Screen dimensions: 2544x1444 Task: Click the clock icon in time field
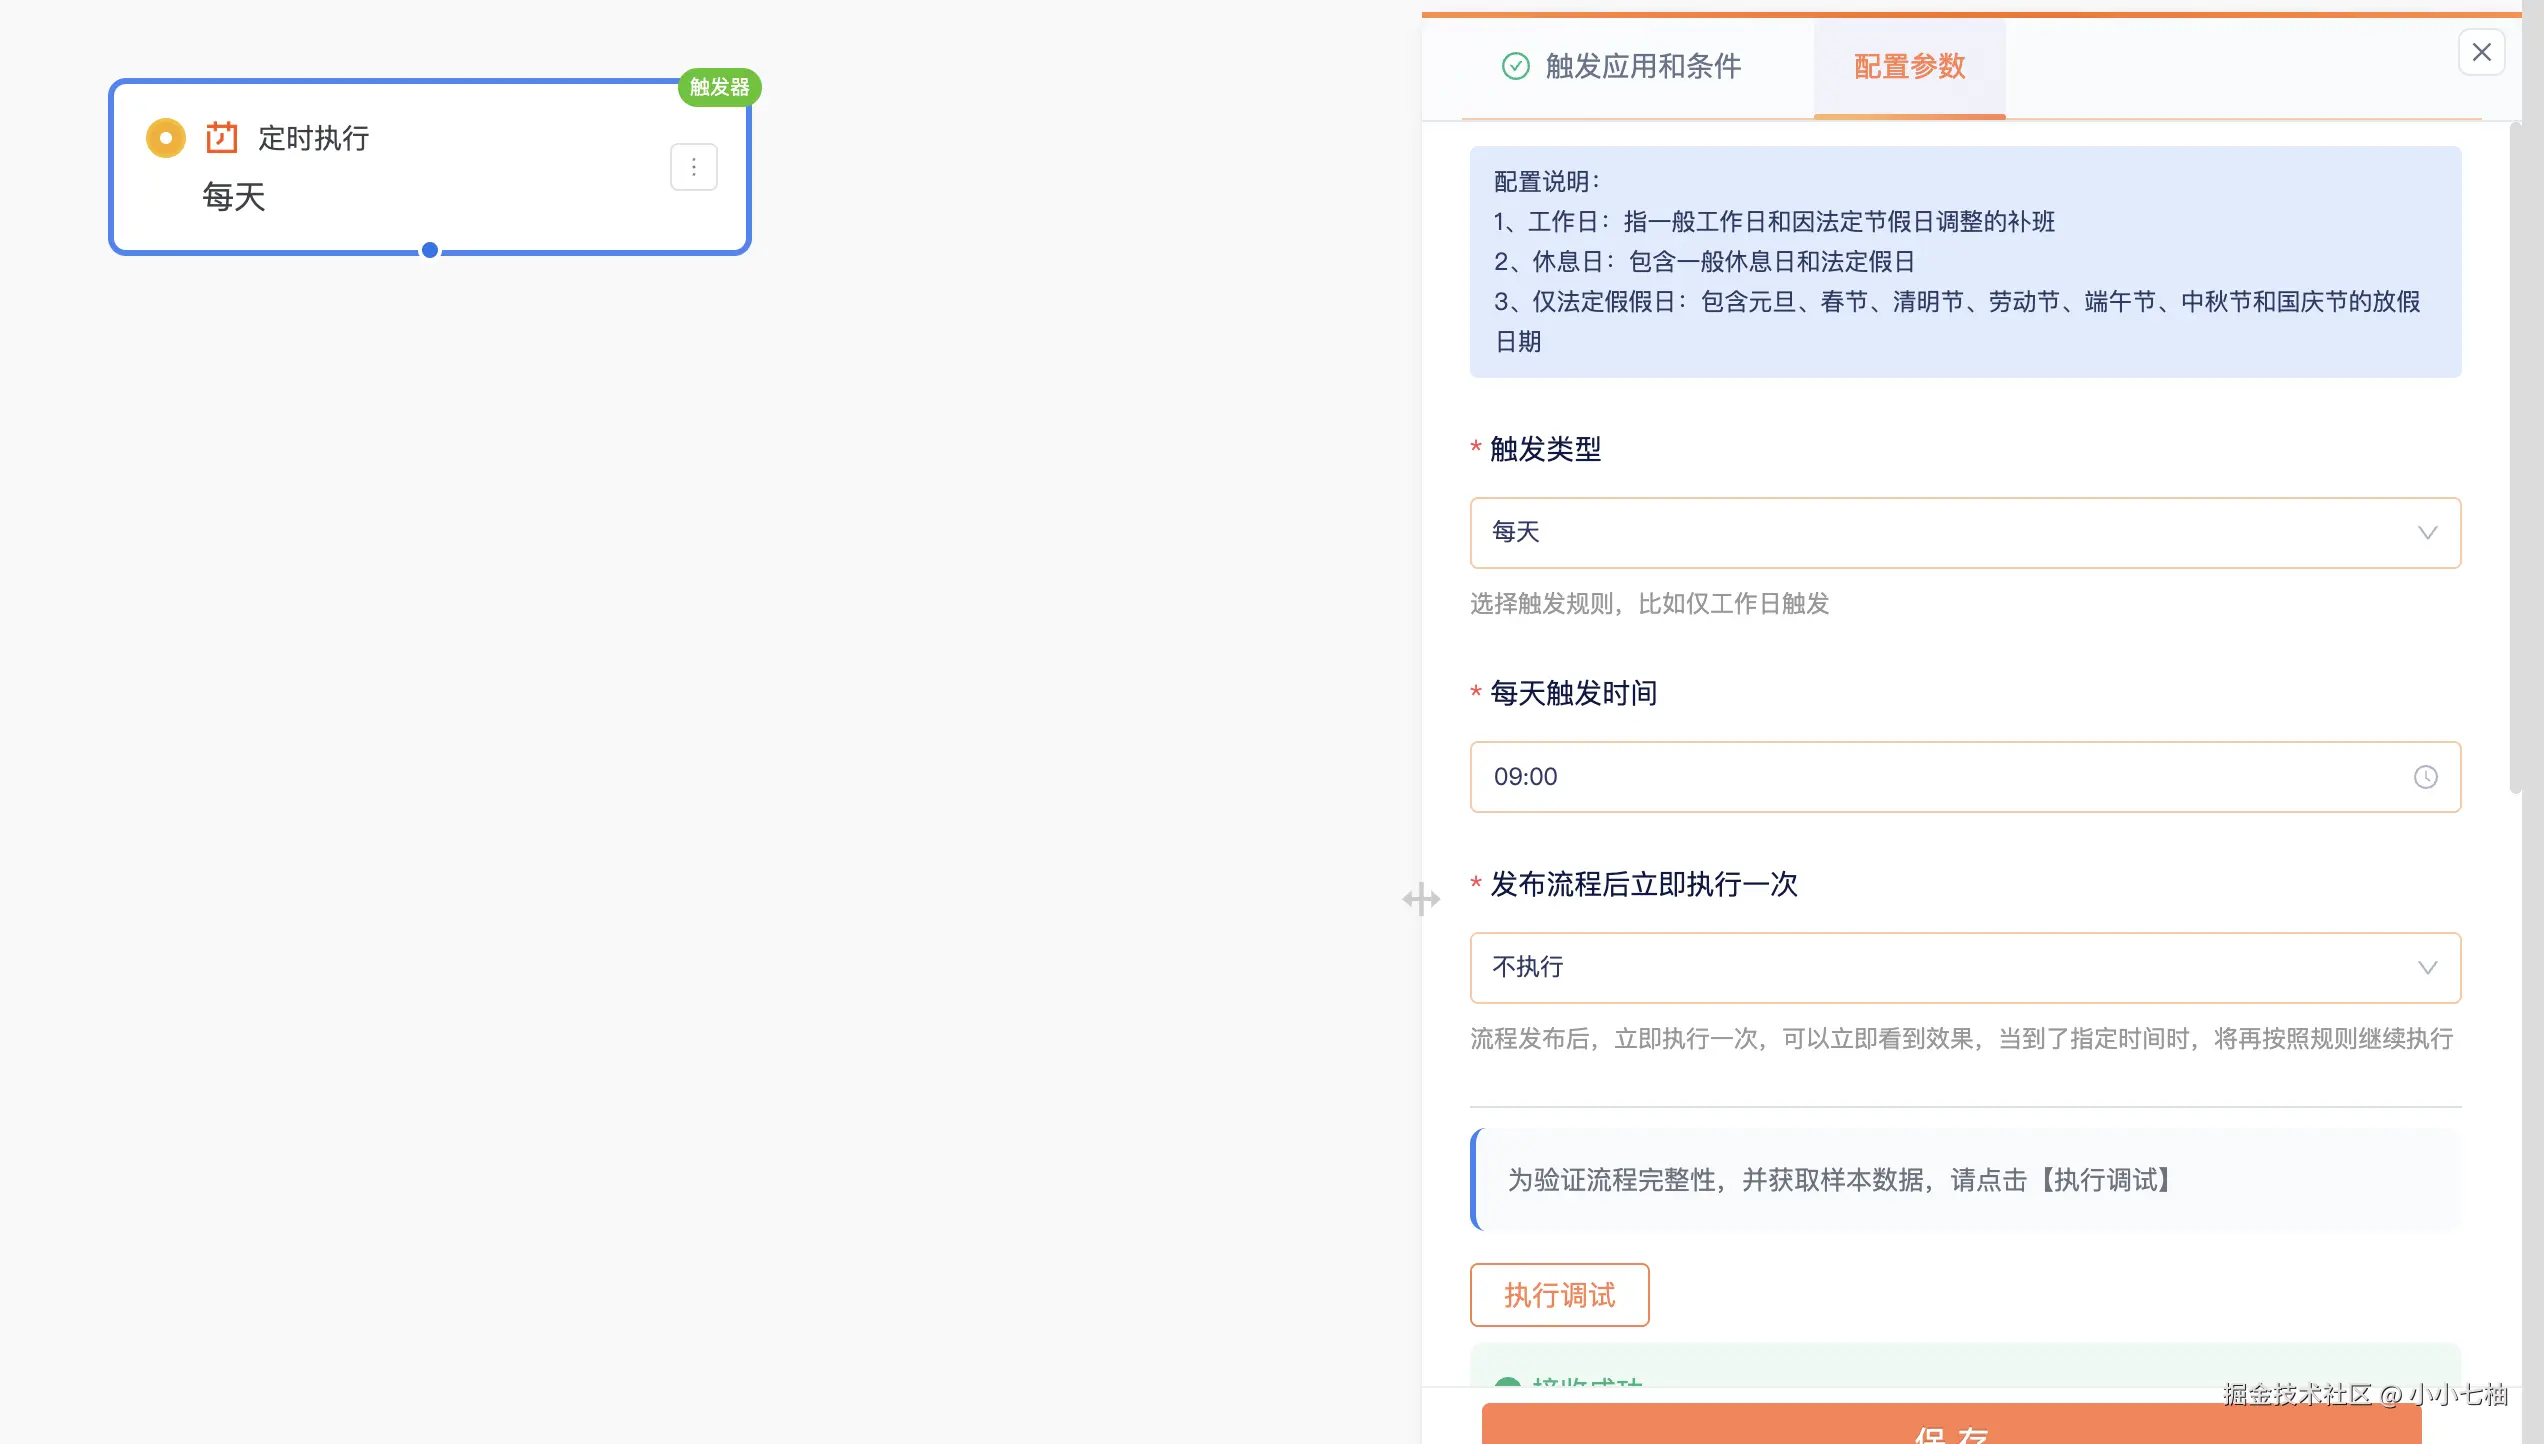click(2425, 777)
